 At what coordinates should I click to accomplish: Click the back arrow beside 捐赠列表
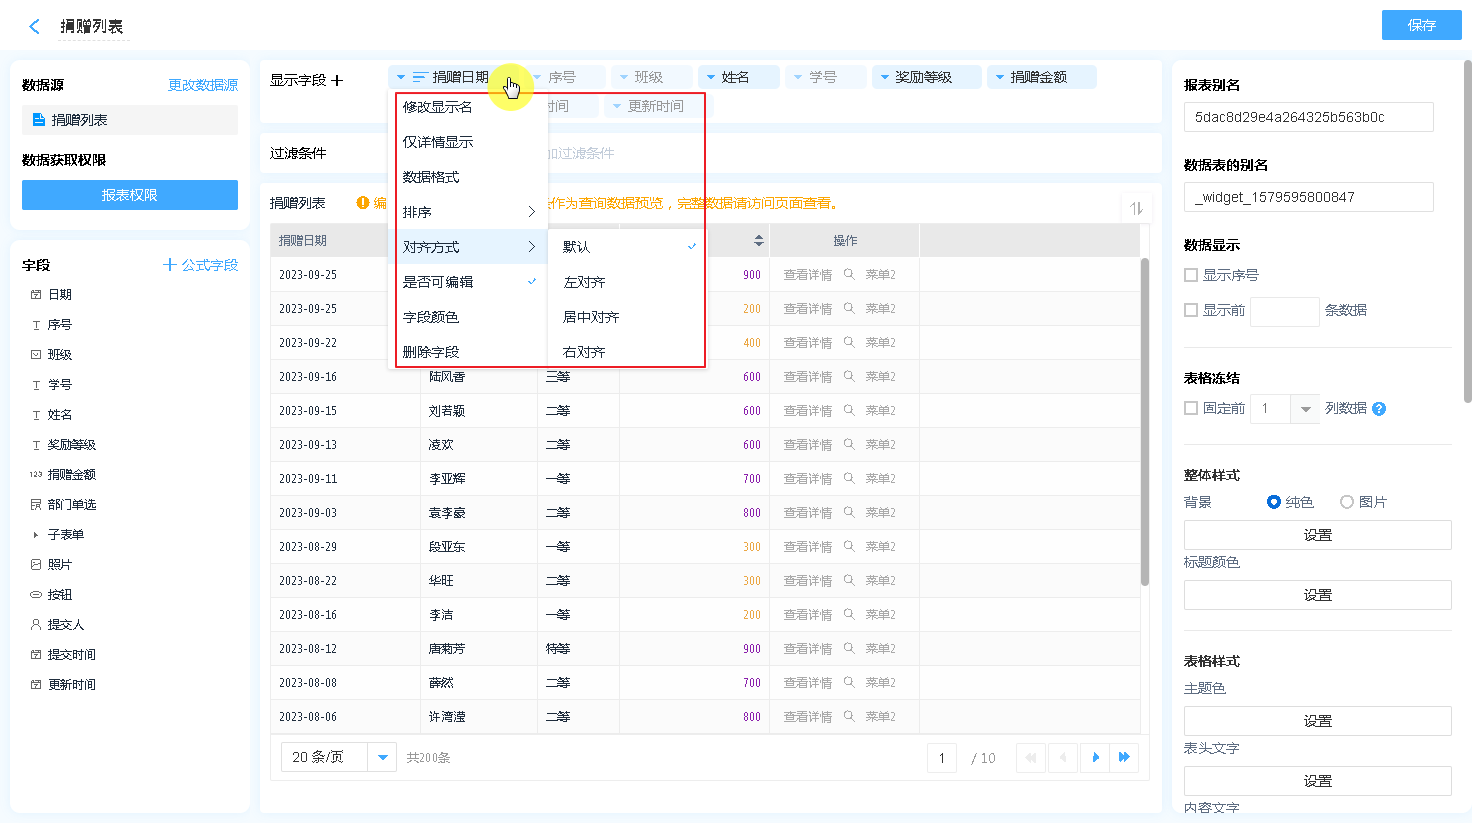coord(35,27)
